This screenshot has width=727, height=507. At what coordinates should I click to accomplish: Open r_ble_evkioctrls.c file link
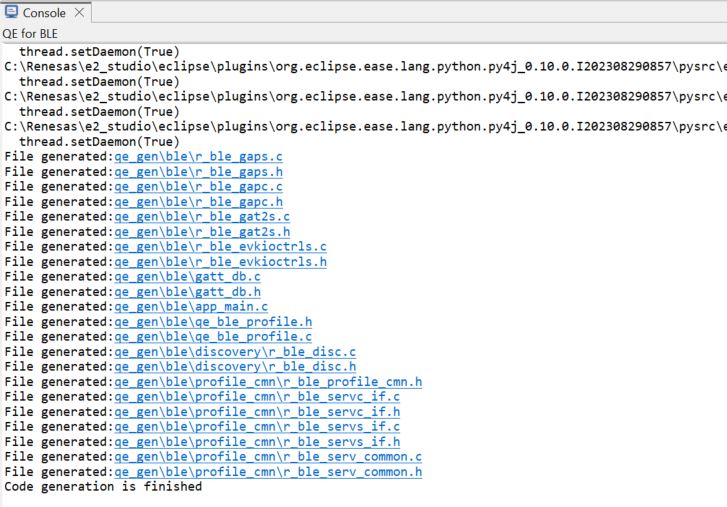tap(221, 247)
